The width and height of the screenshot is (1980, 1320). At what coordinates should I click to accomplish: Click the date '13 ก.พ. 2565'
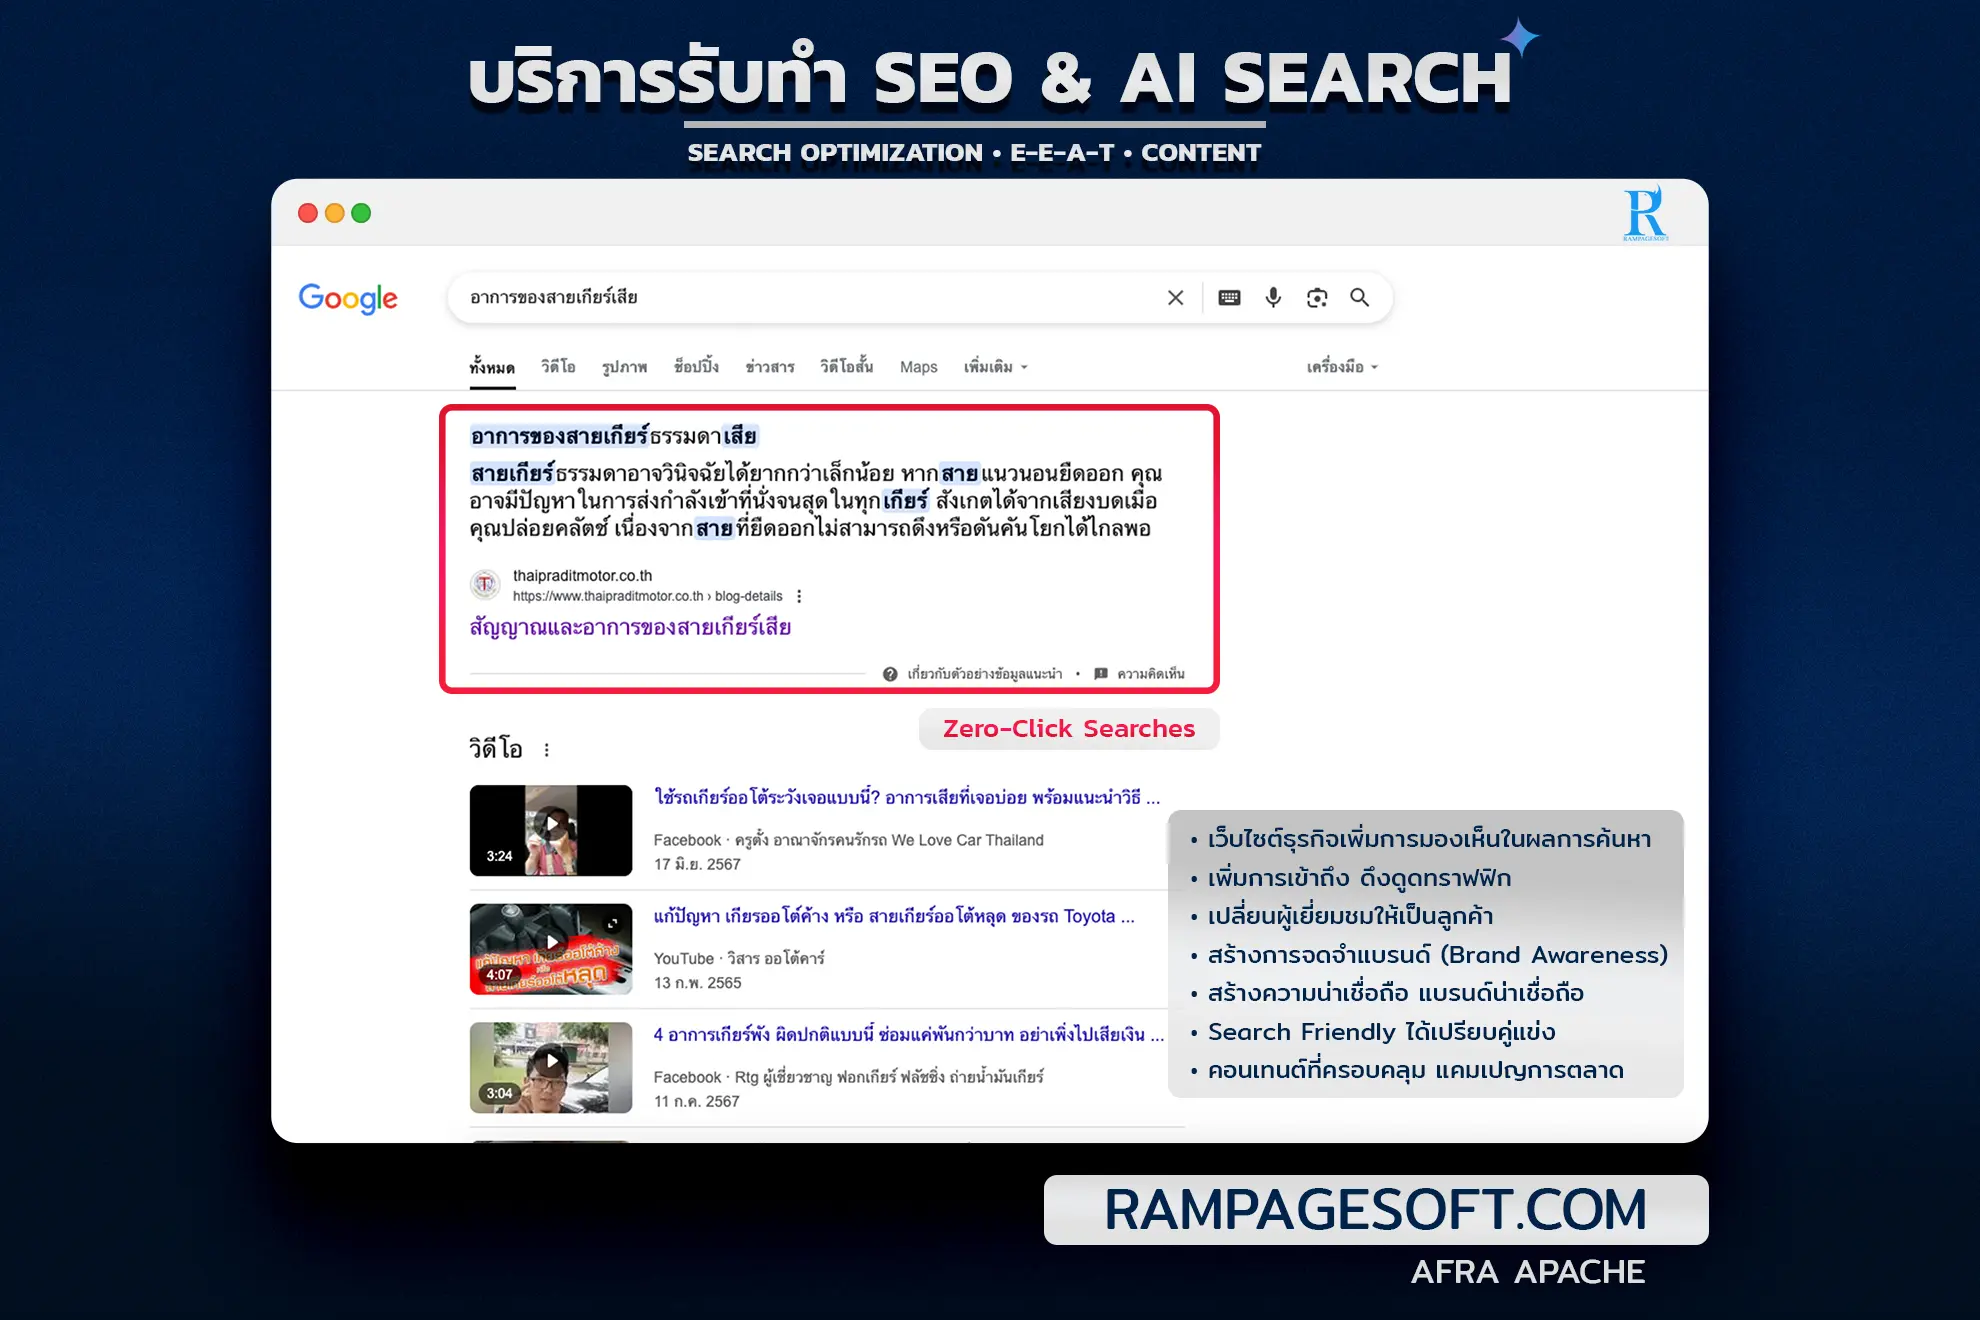697,983
